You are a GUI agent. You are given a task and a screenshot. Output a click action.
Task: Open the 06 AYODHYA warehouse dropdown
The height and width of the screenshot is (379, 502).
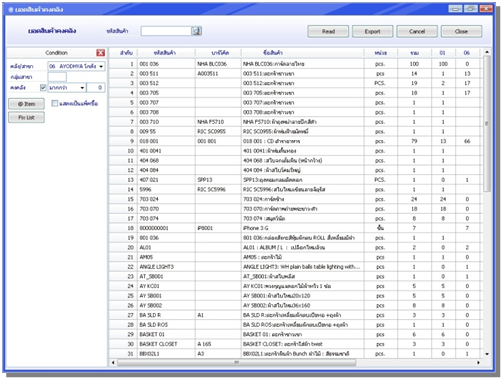(76, 66)
